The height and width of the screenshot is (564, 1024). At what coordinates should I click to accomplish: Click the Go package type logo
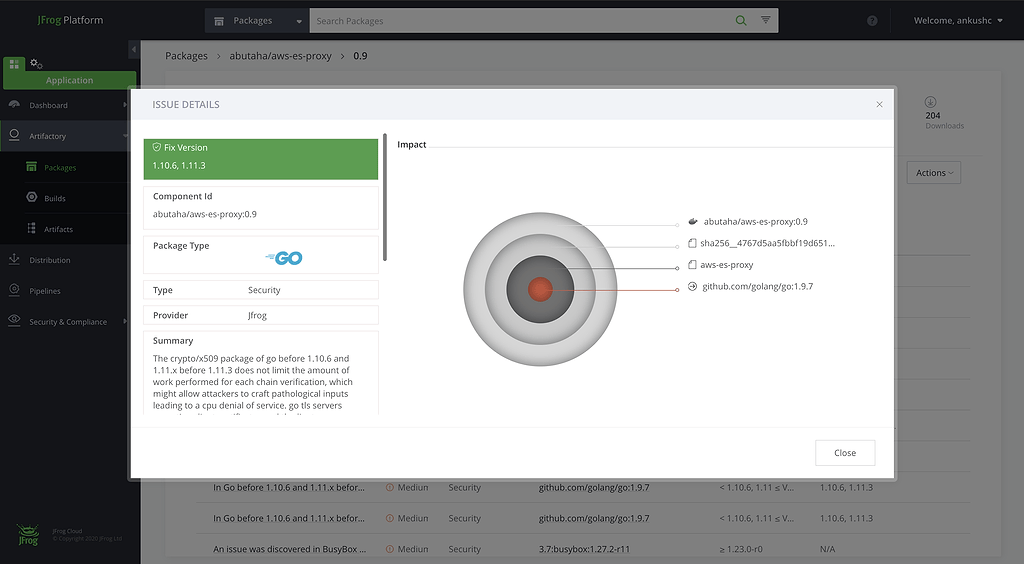click(284, 258)
